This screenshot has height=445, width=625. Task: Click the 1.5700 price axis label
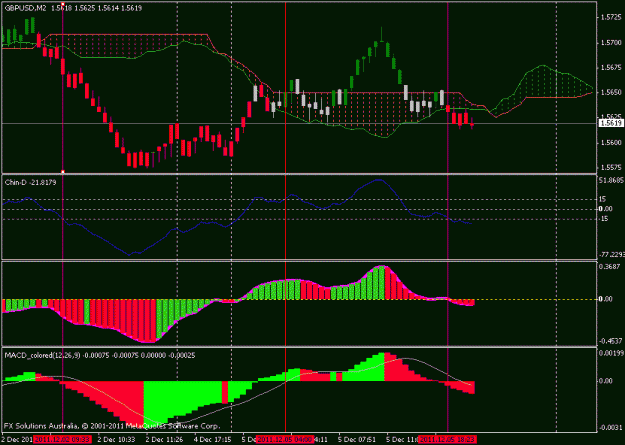pos(610,42)
